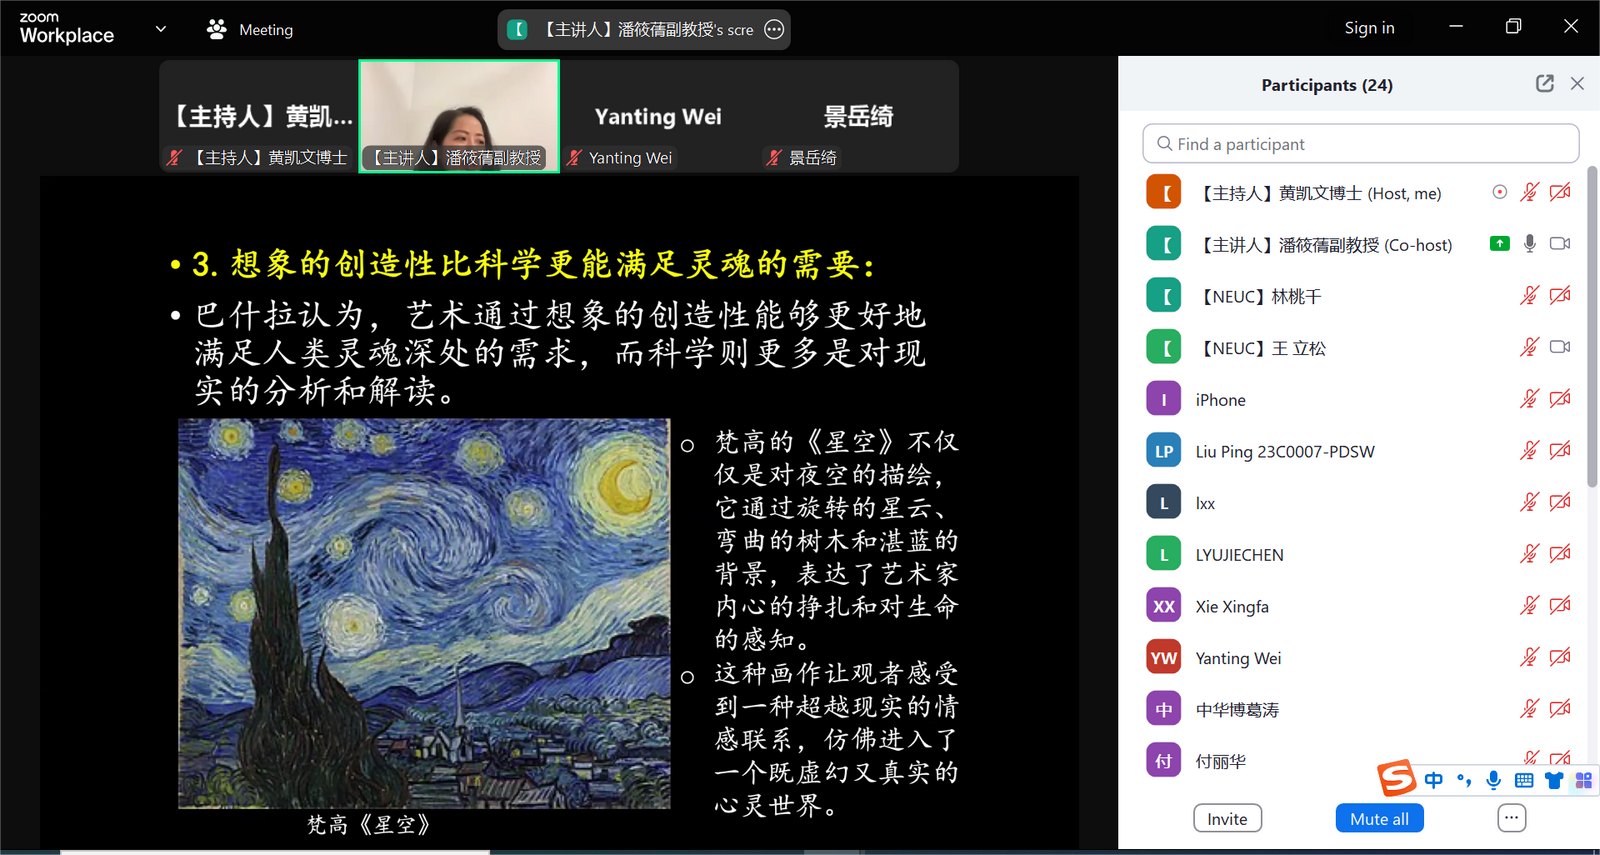Click the Invite button
The height and width of the screenshot is (855, 1600).
pyautogui.click(x=1227, y=819)
